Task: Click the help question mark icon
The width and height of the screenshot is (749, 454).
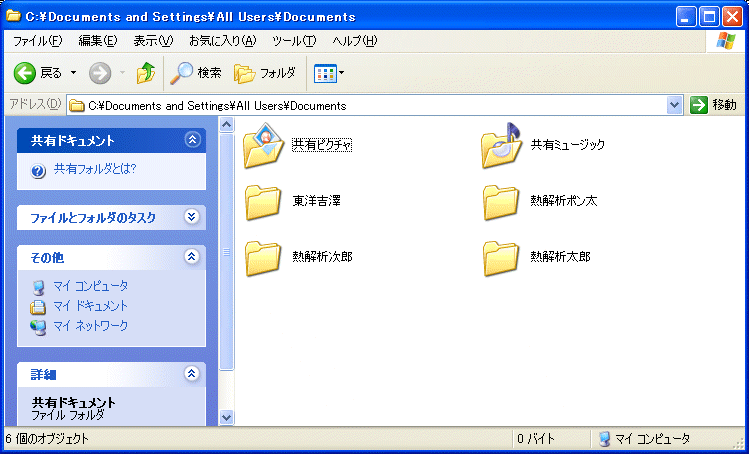Action: click(38, 171)
